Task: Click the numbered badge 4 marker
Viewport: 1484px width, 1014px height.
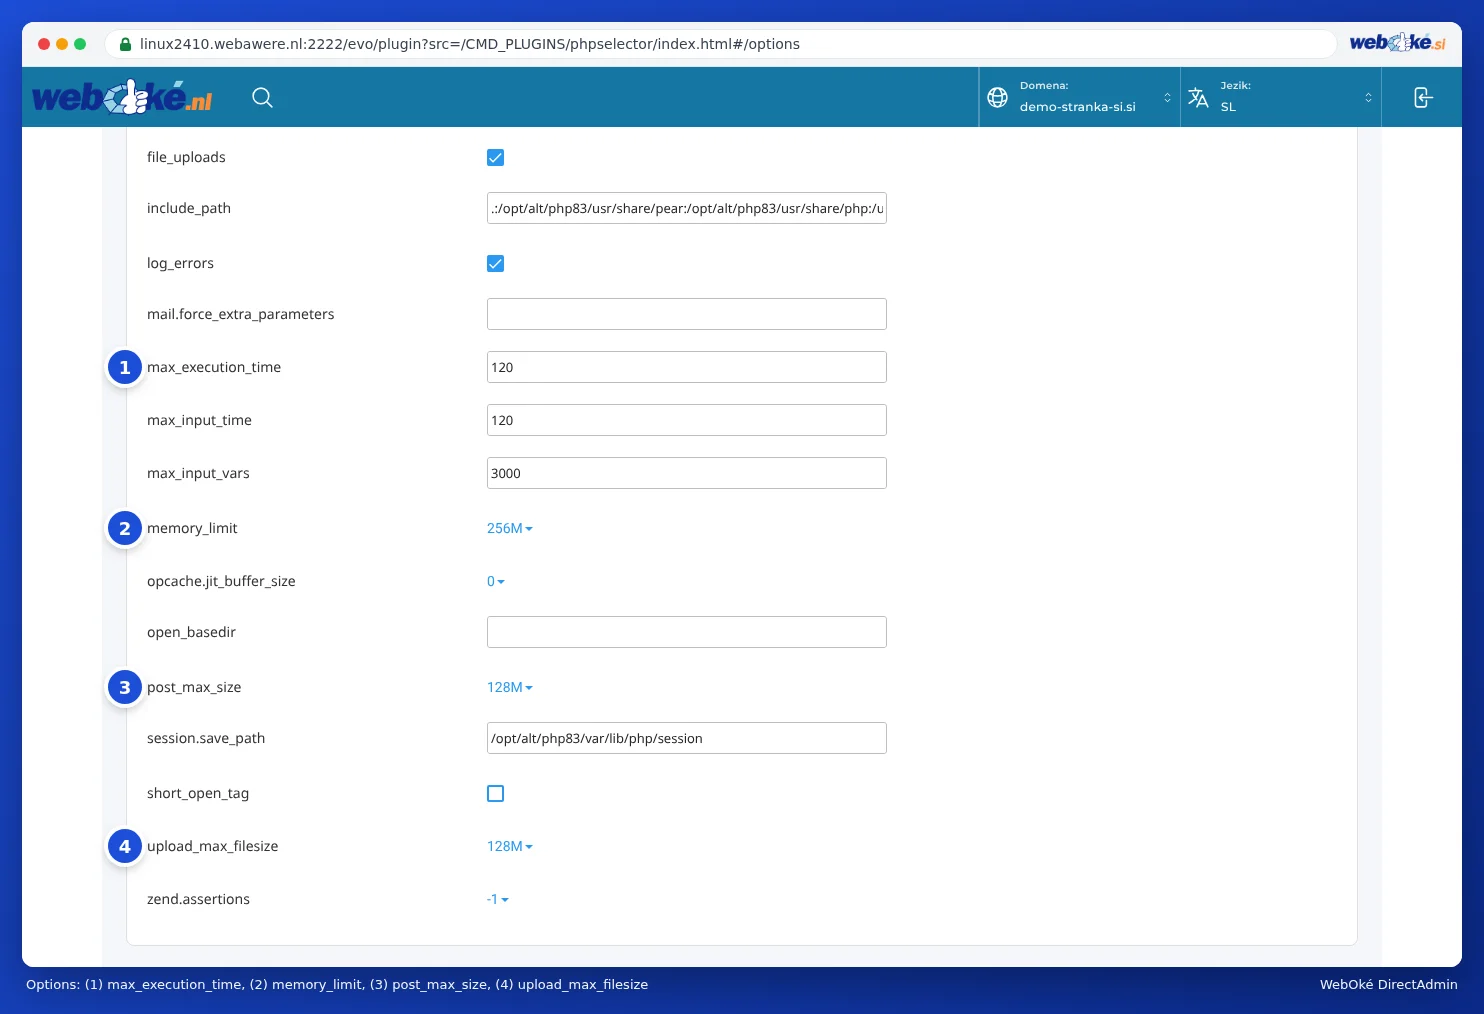Action: [125, 846]
